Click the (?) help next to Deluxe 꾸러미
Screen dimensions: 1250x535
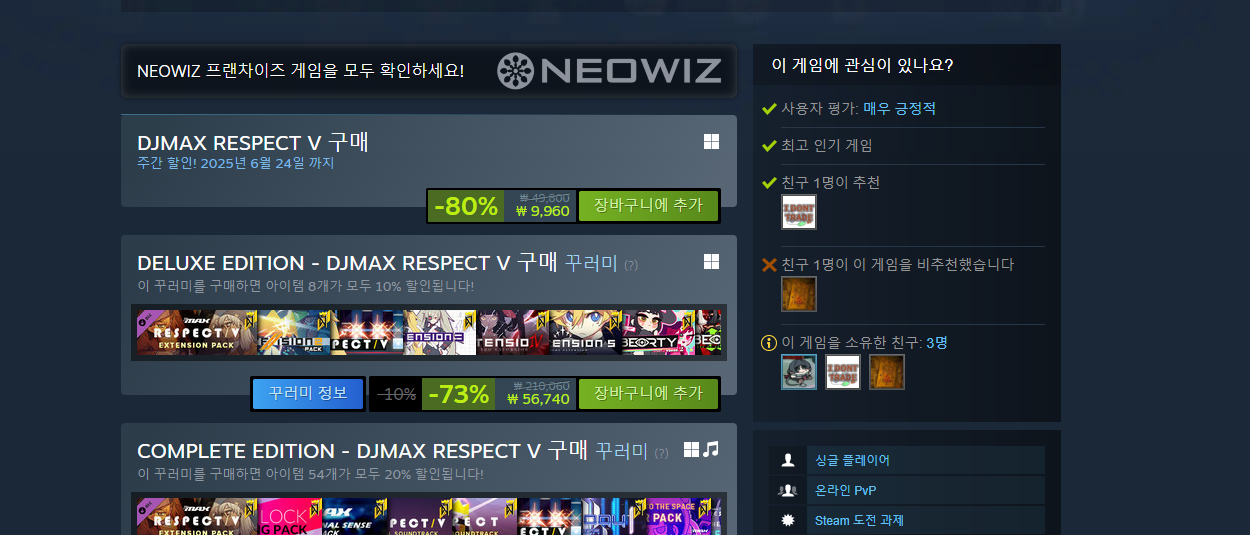[631, 265]
